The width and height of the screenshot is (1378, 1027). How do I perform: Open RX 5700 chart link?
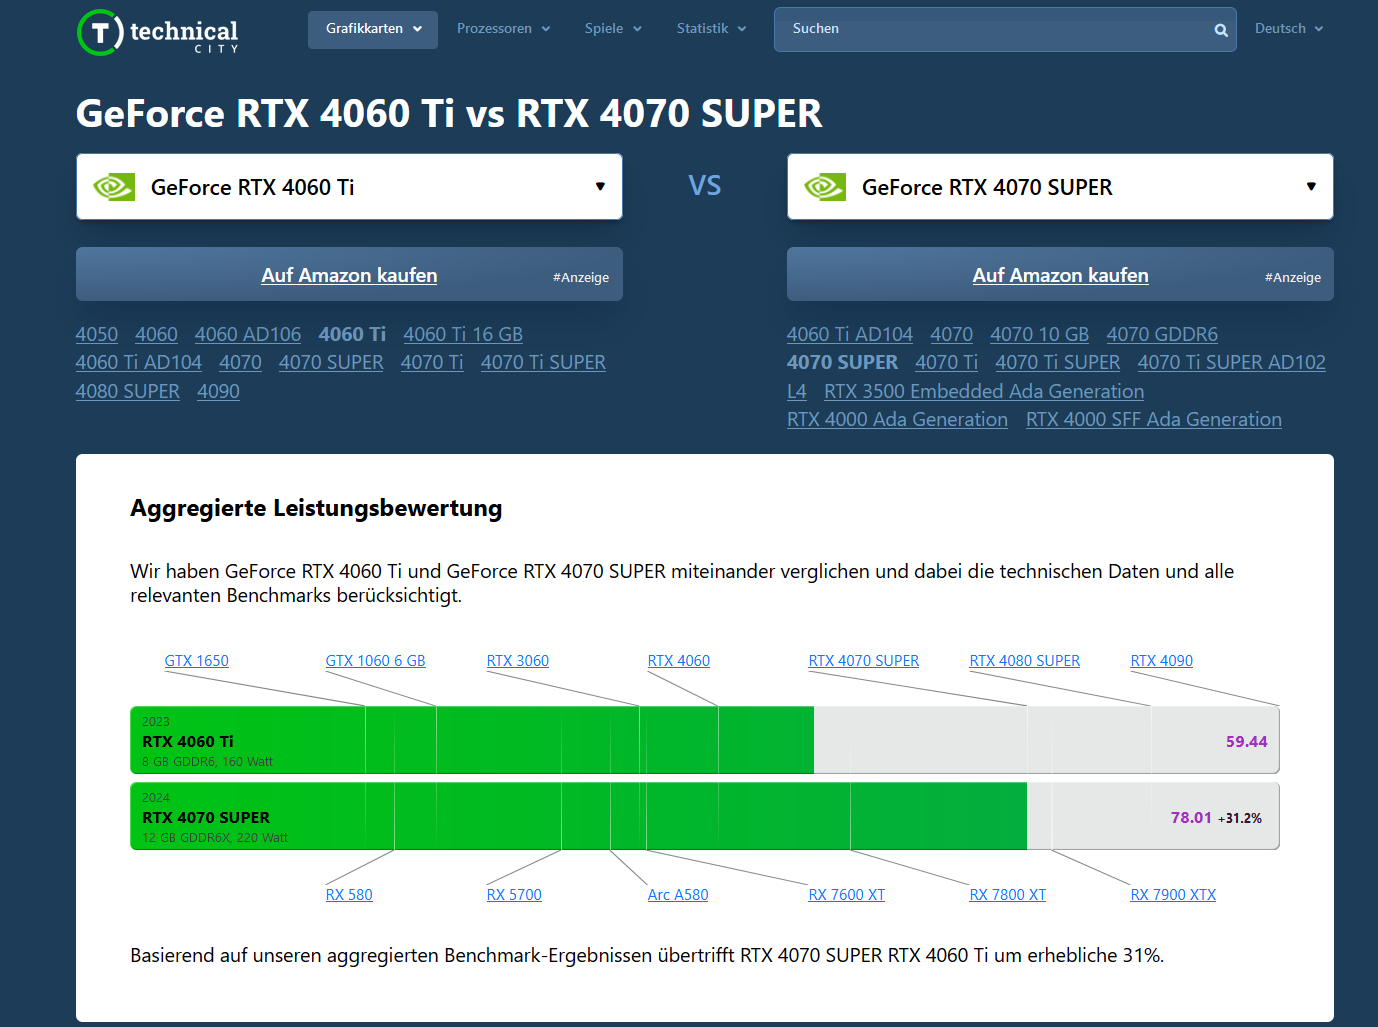coord(514,895)
